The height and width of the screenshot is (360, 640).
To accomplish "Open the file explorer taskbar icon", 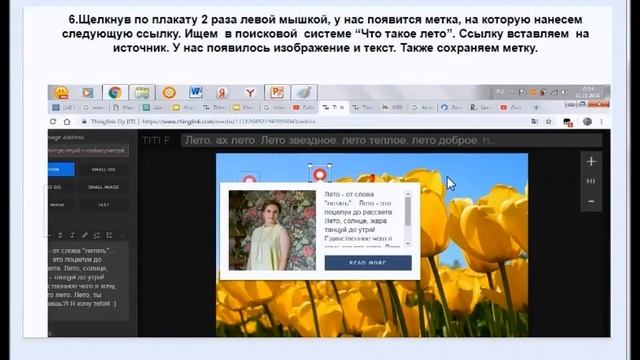I will tap(142, 93).
